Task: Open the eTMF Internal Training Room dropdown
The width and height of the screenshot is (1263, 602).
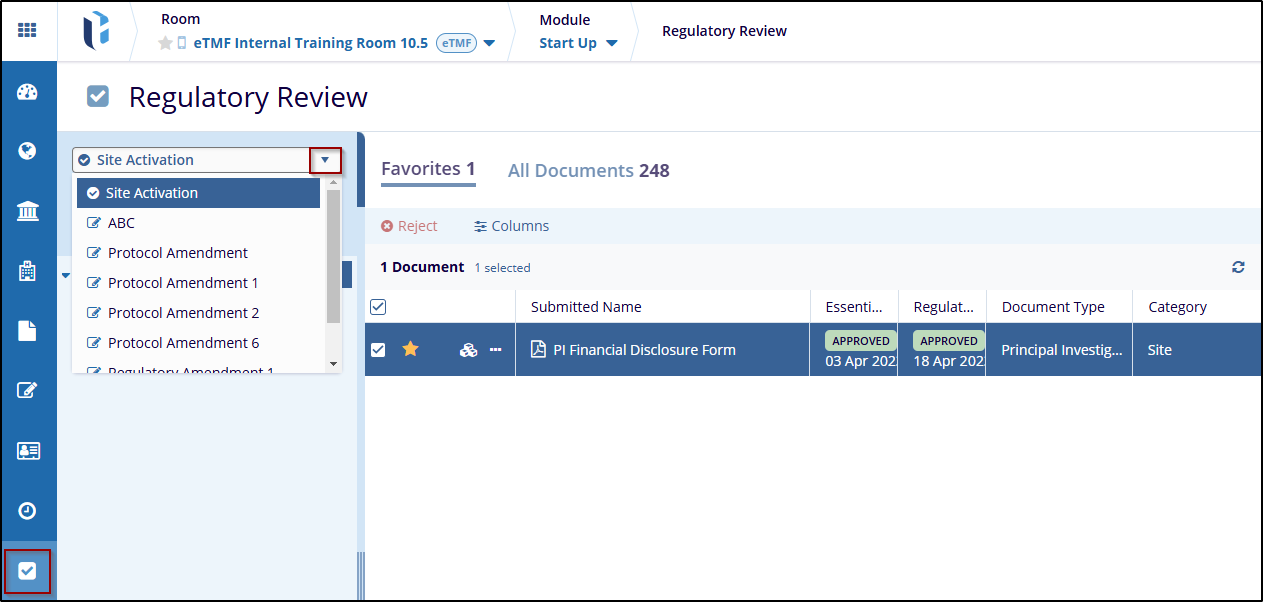Action: tap(489, 43)
